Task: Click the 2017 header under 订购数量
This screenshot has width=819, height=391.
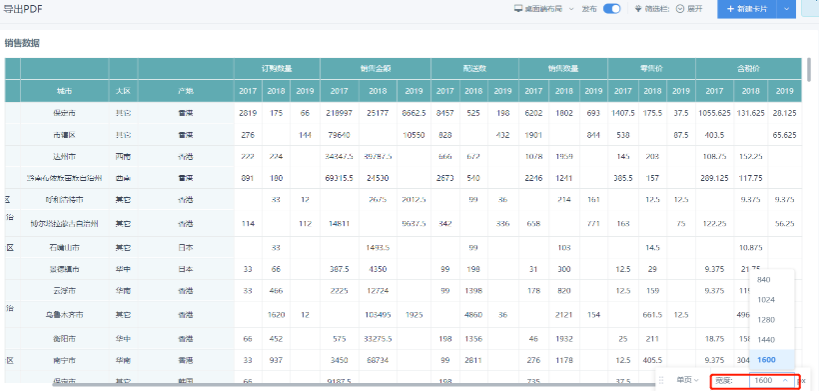Action: (x=248, y=91)
